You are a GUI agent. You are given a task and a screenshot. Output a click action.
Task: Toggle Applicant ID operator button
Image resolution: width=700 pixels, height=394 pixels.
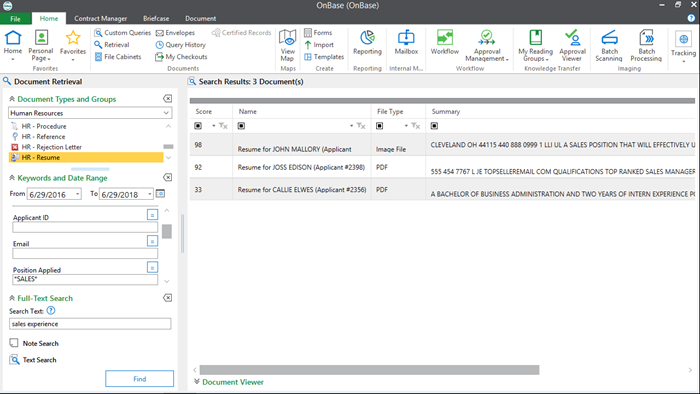click(152, 215)
